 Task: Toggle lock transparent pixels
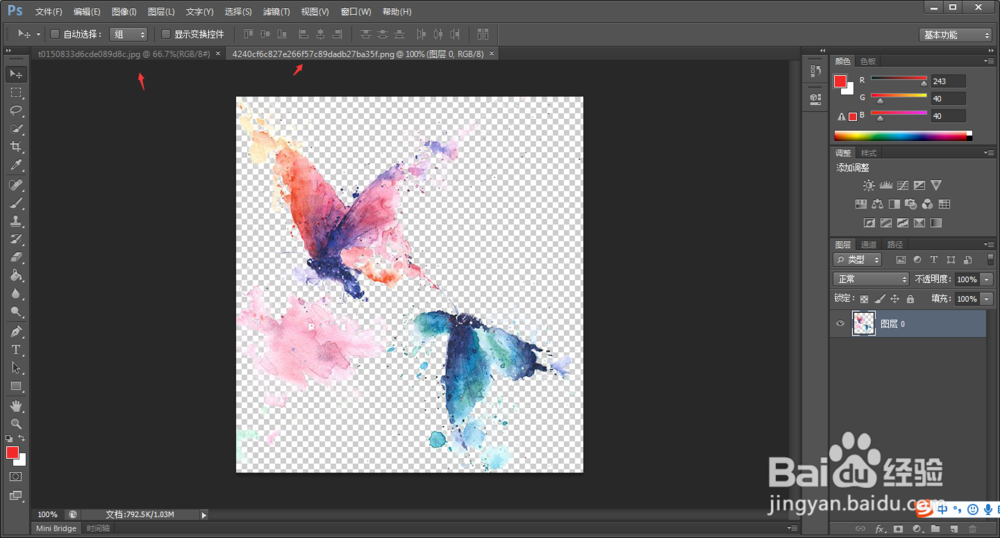click(x=864, y=298)
